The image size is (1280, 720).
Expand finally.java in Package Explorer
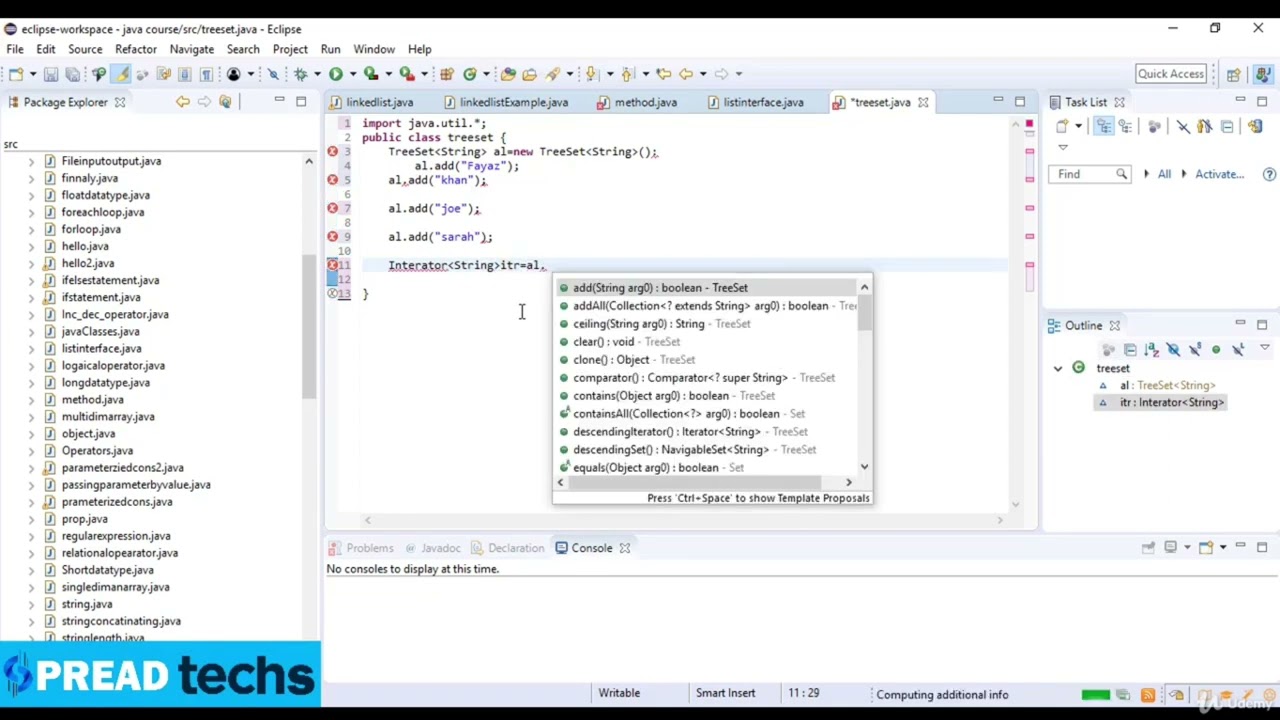(31, 178)
